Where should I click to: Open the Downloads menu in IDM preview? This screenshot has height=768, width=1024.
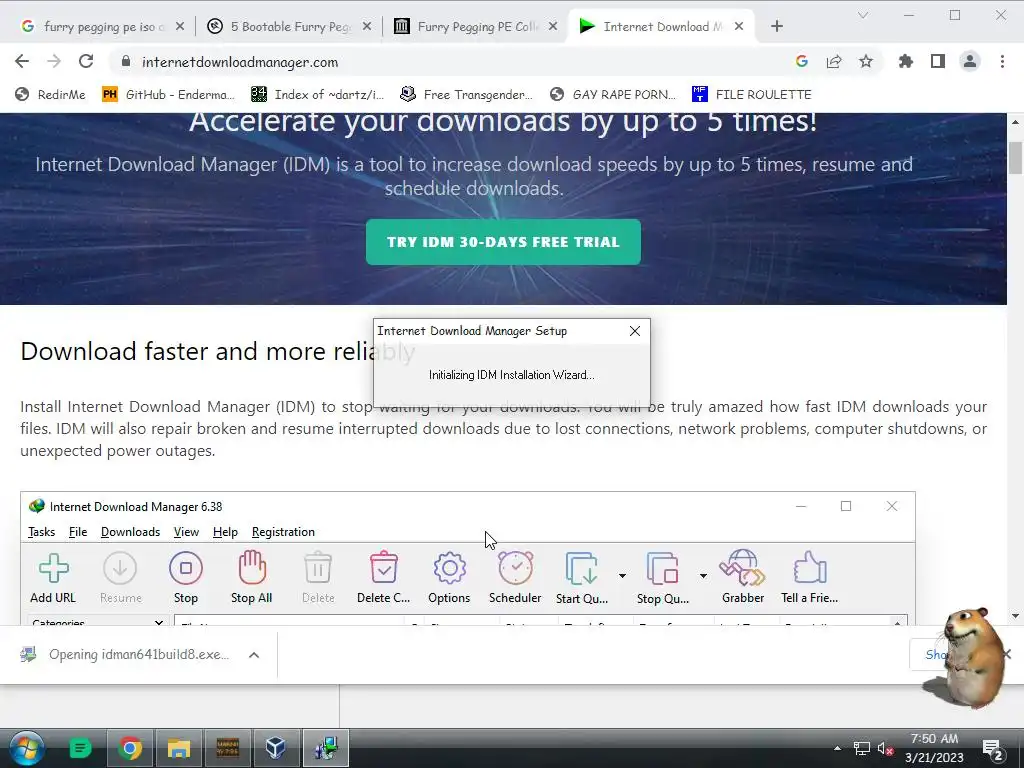tap(130, 532)
